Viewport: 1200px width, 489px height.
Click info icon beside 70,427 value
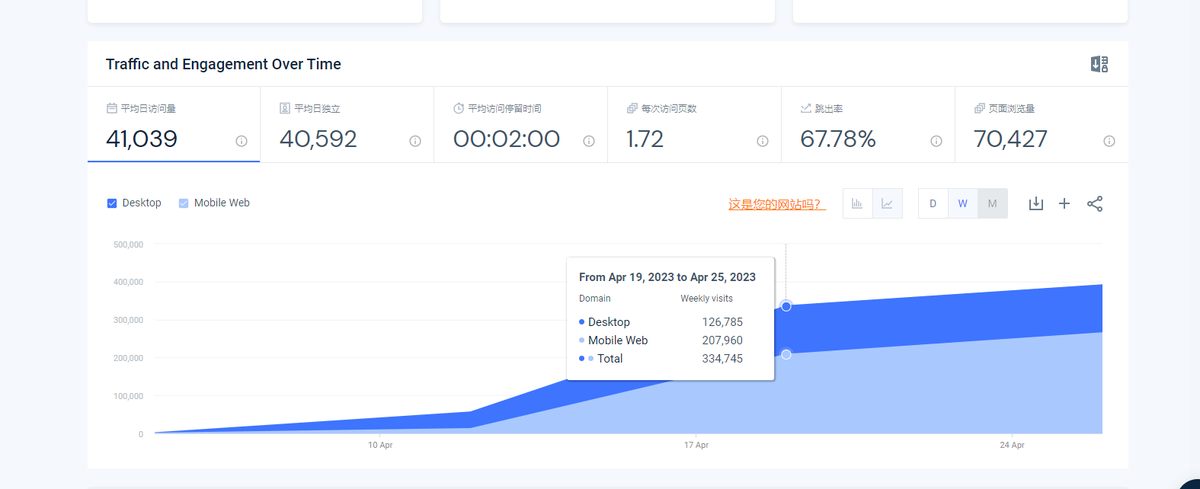coord(1109,141)
